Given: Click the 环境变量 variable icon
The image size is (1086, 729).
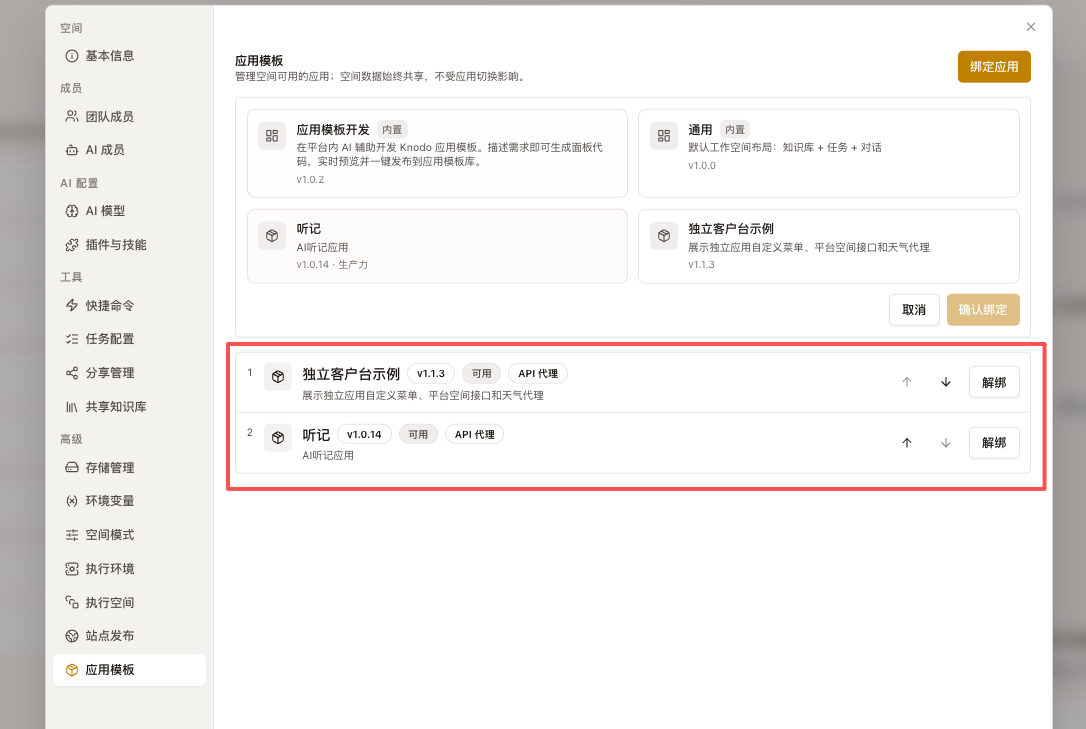Looking at the screenshot, I should pyautogui.click(x=72, y=501).
